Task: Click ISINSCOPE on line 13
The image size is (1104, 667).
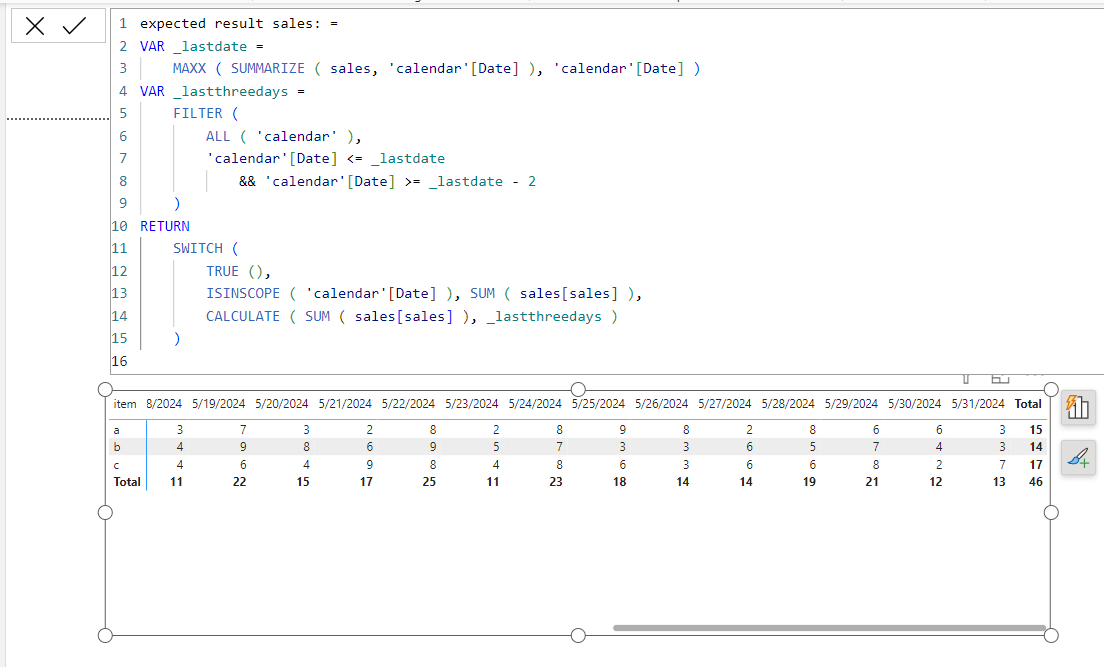Action: 243,294
